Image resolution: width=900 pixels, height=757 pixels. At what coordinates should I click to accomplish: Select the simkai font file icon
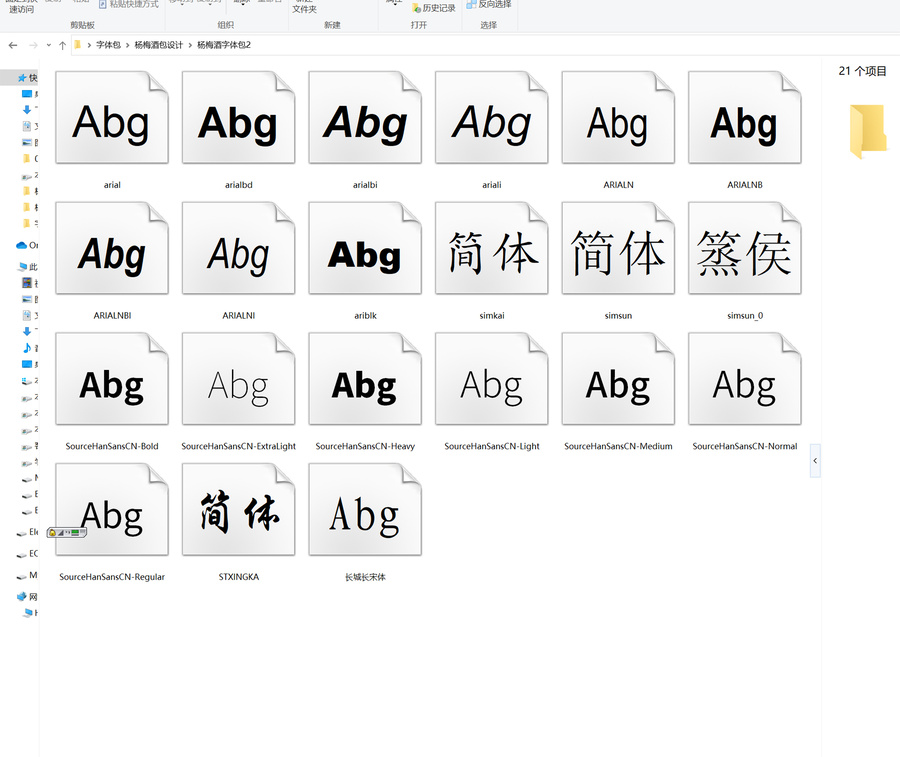click(x=491, y=249)
